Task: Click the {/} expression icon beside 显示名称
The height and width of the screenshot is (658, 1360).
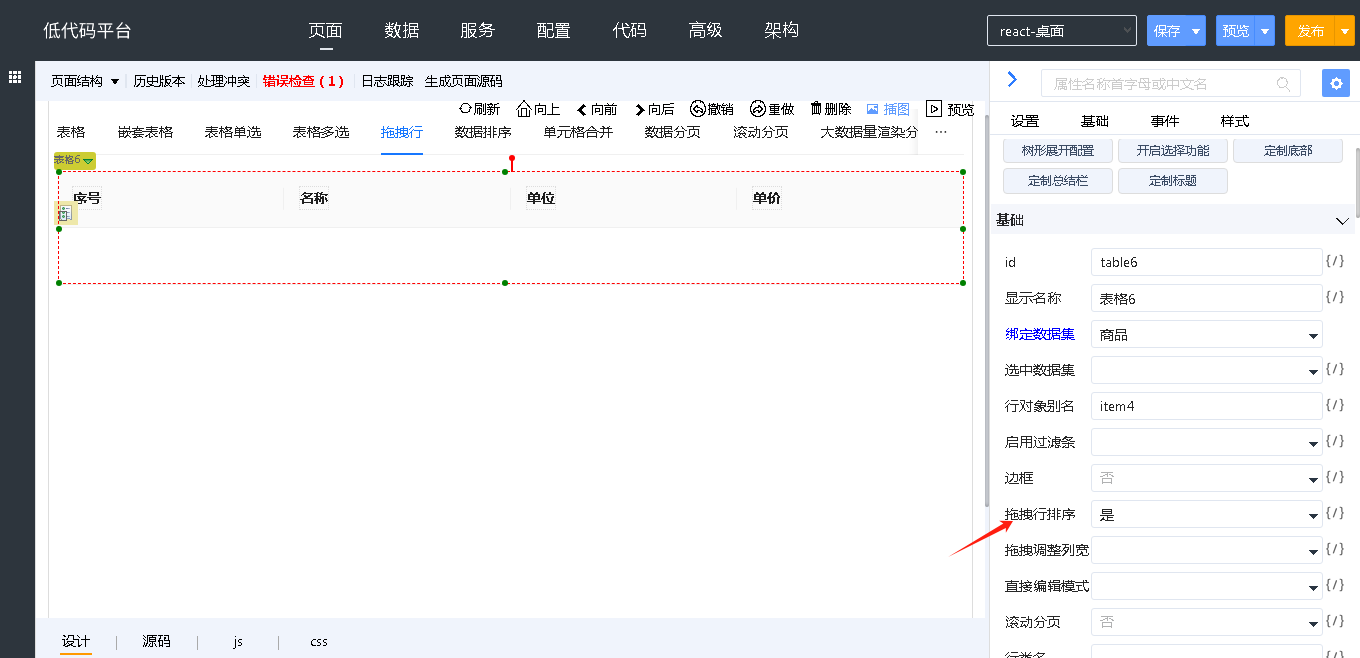Action: point(1335,297)
